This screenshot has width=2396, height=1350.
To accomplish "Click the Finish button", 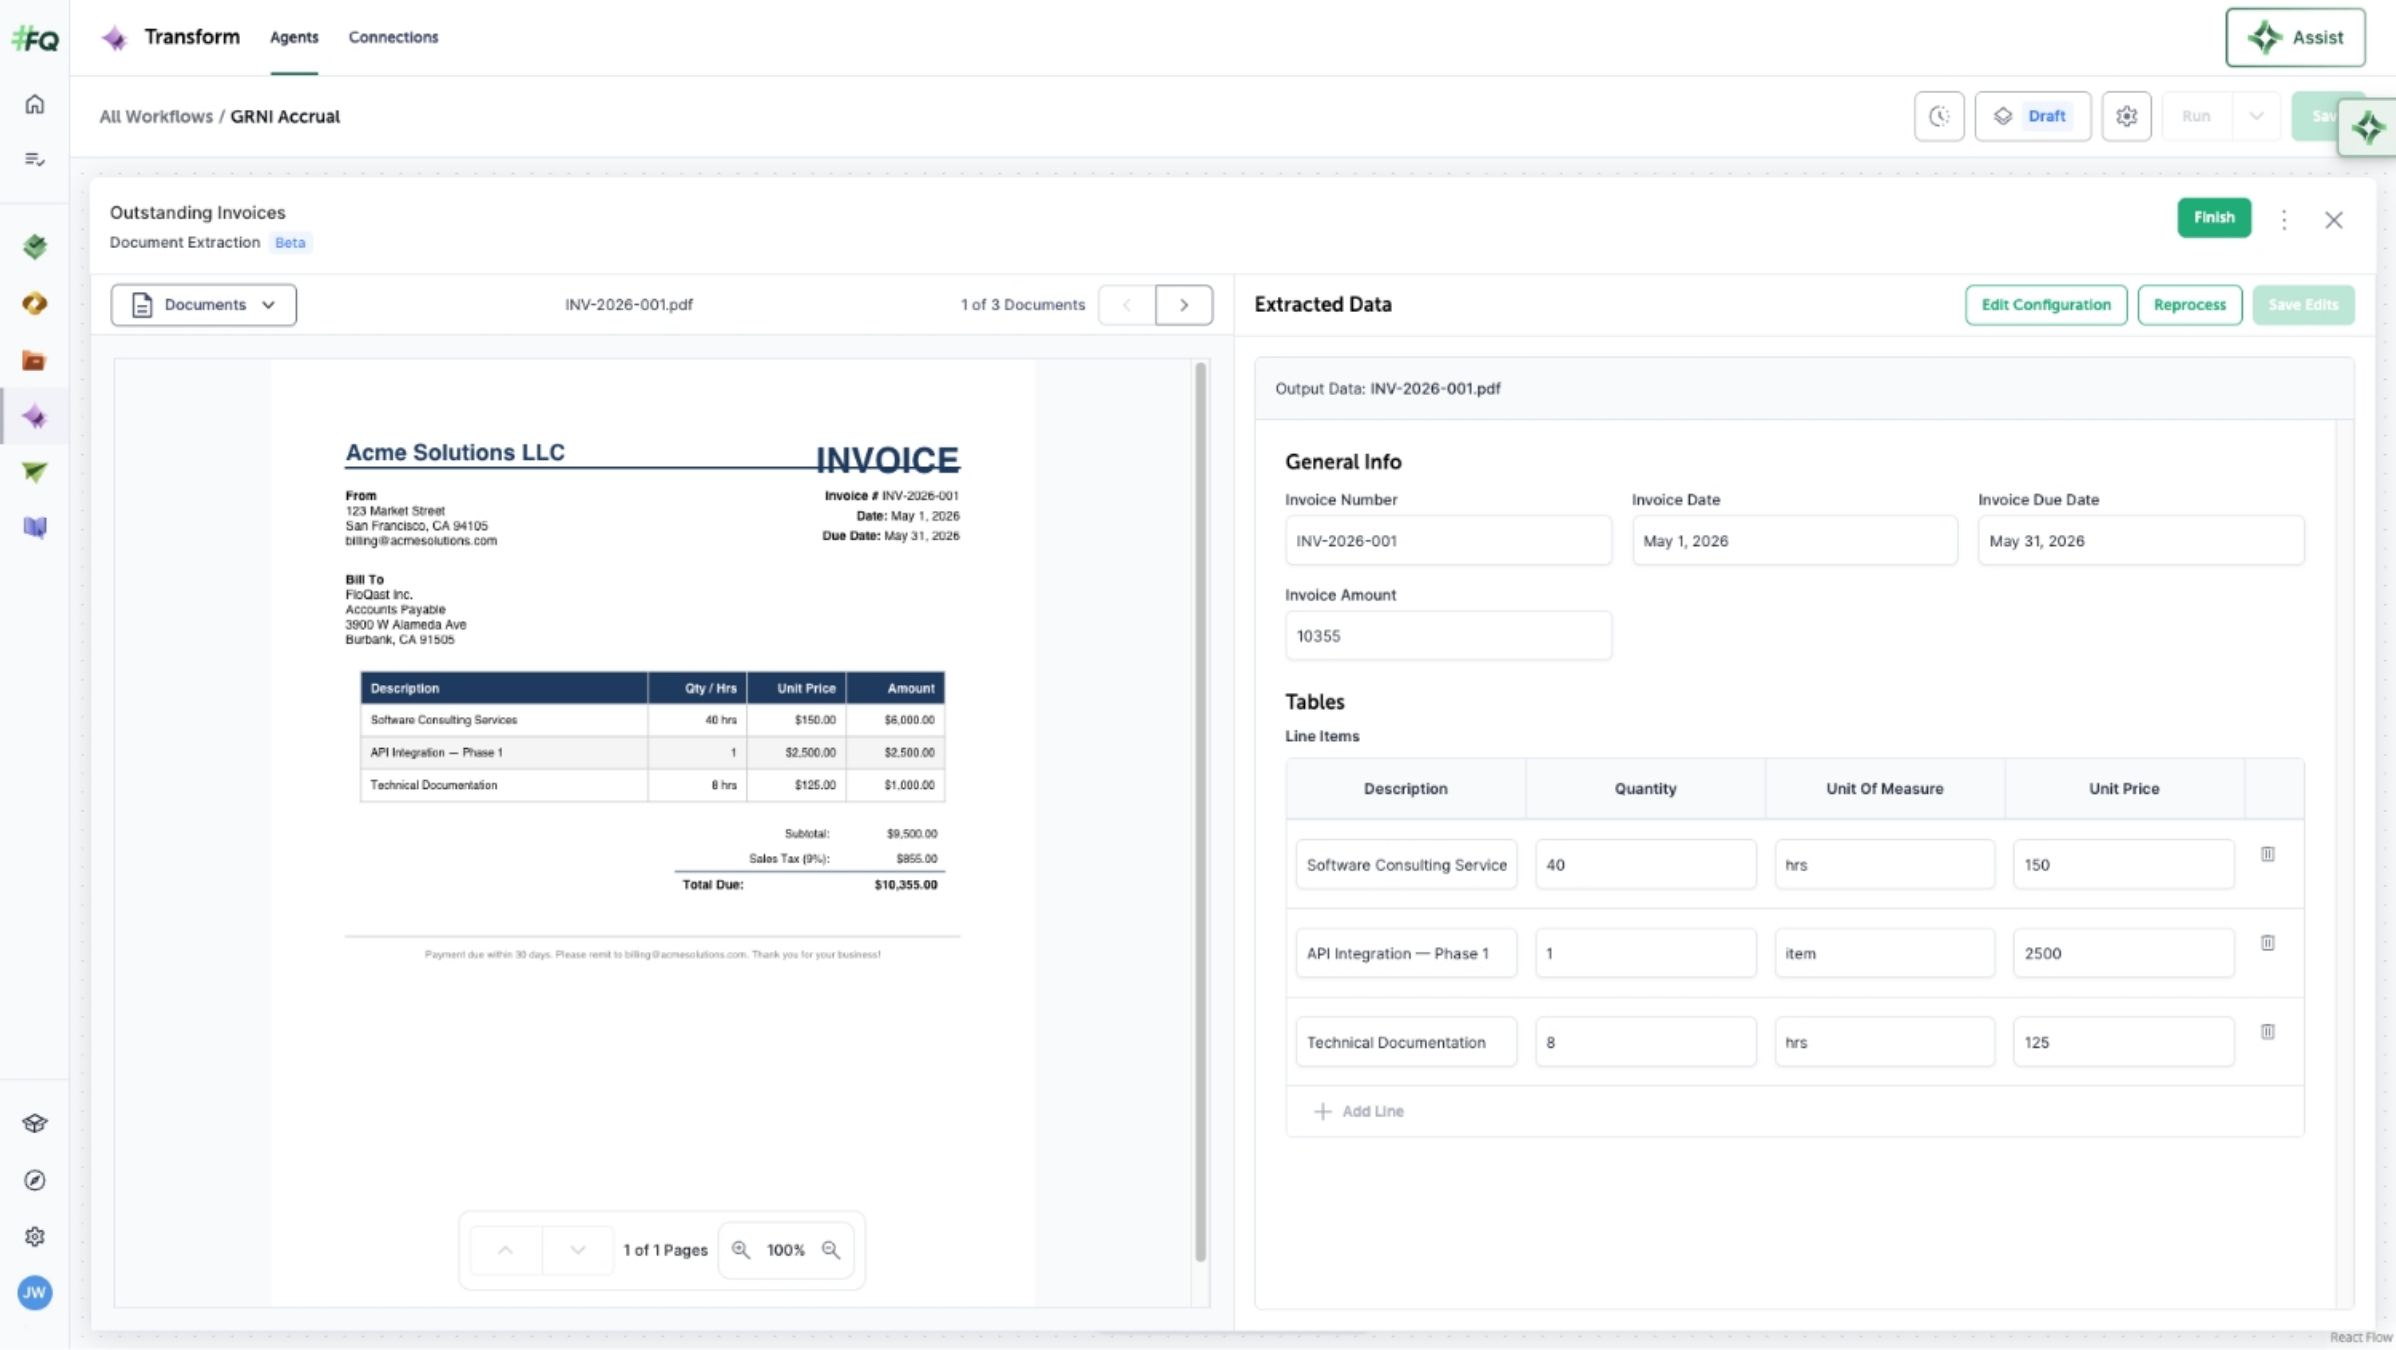I will [2214, 218].
